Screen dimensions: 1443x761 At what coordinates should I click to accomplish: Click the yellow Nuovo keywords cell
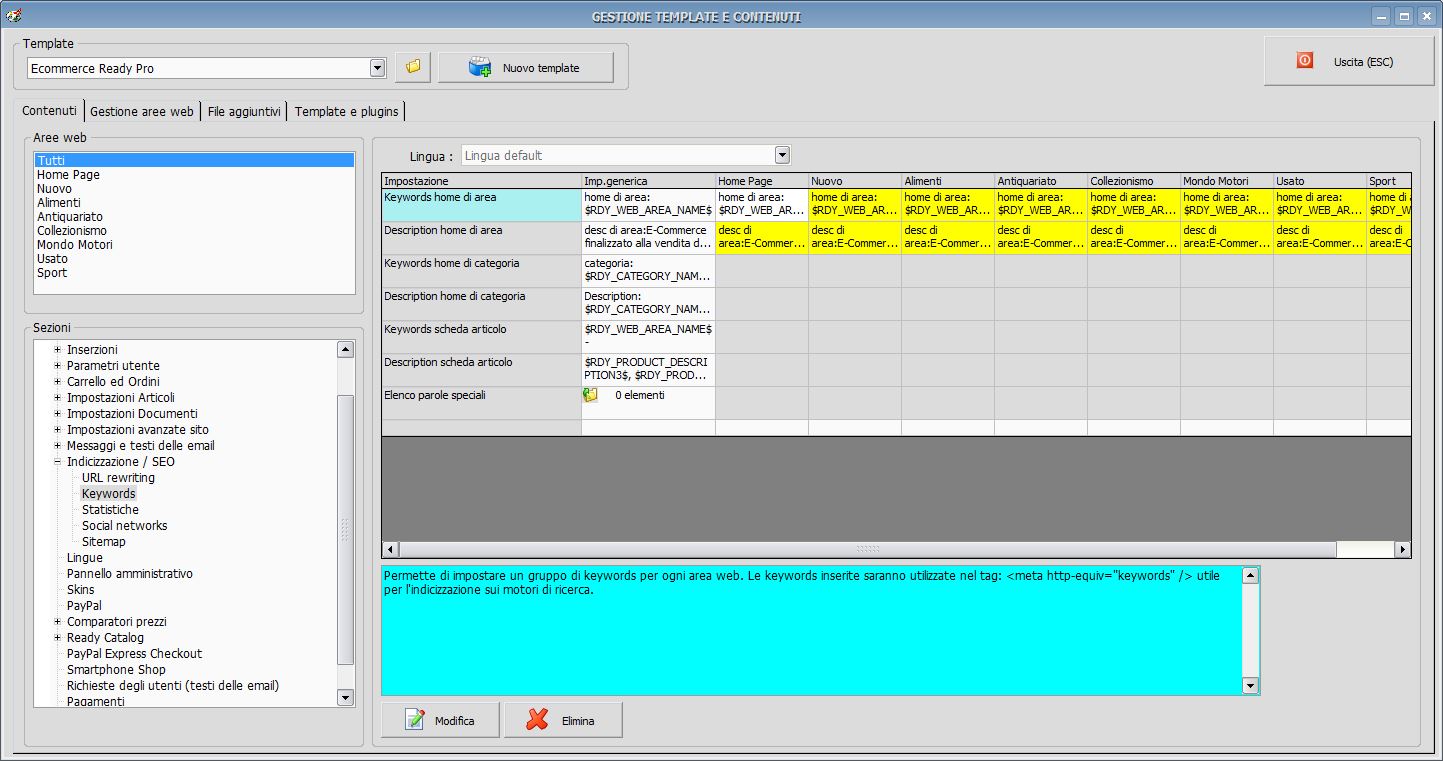click(x=854, y=204)
